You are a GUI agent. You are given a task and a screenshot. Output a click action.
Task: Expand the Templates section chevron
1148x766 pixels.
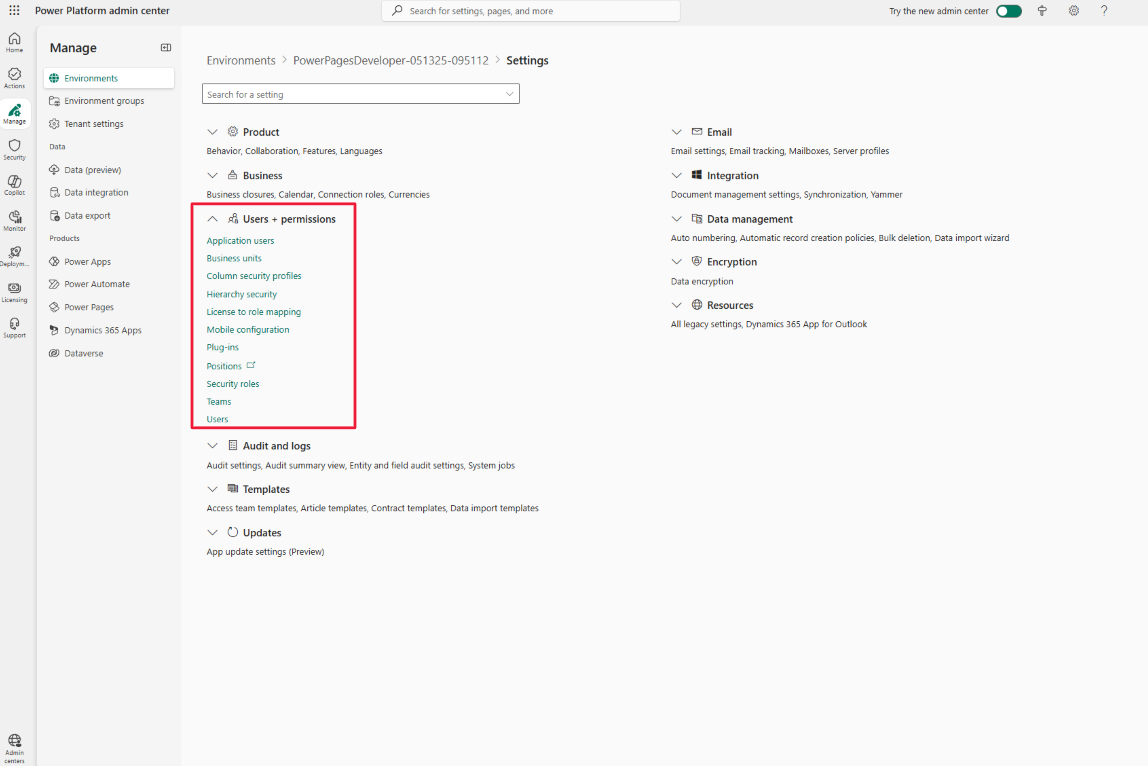(212, 489)
